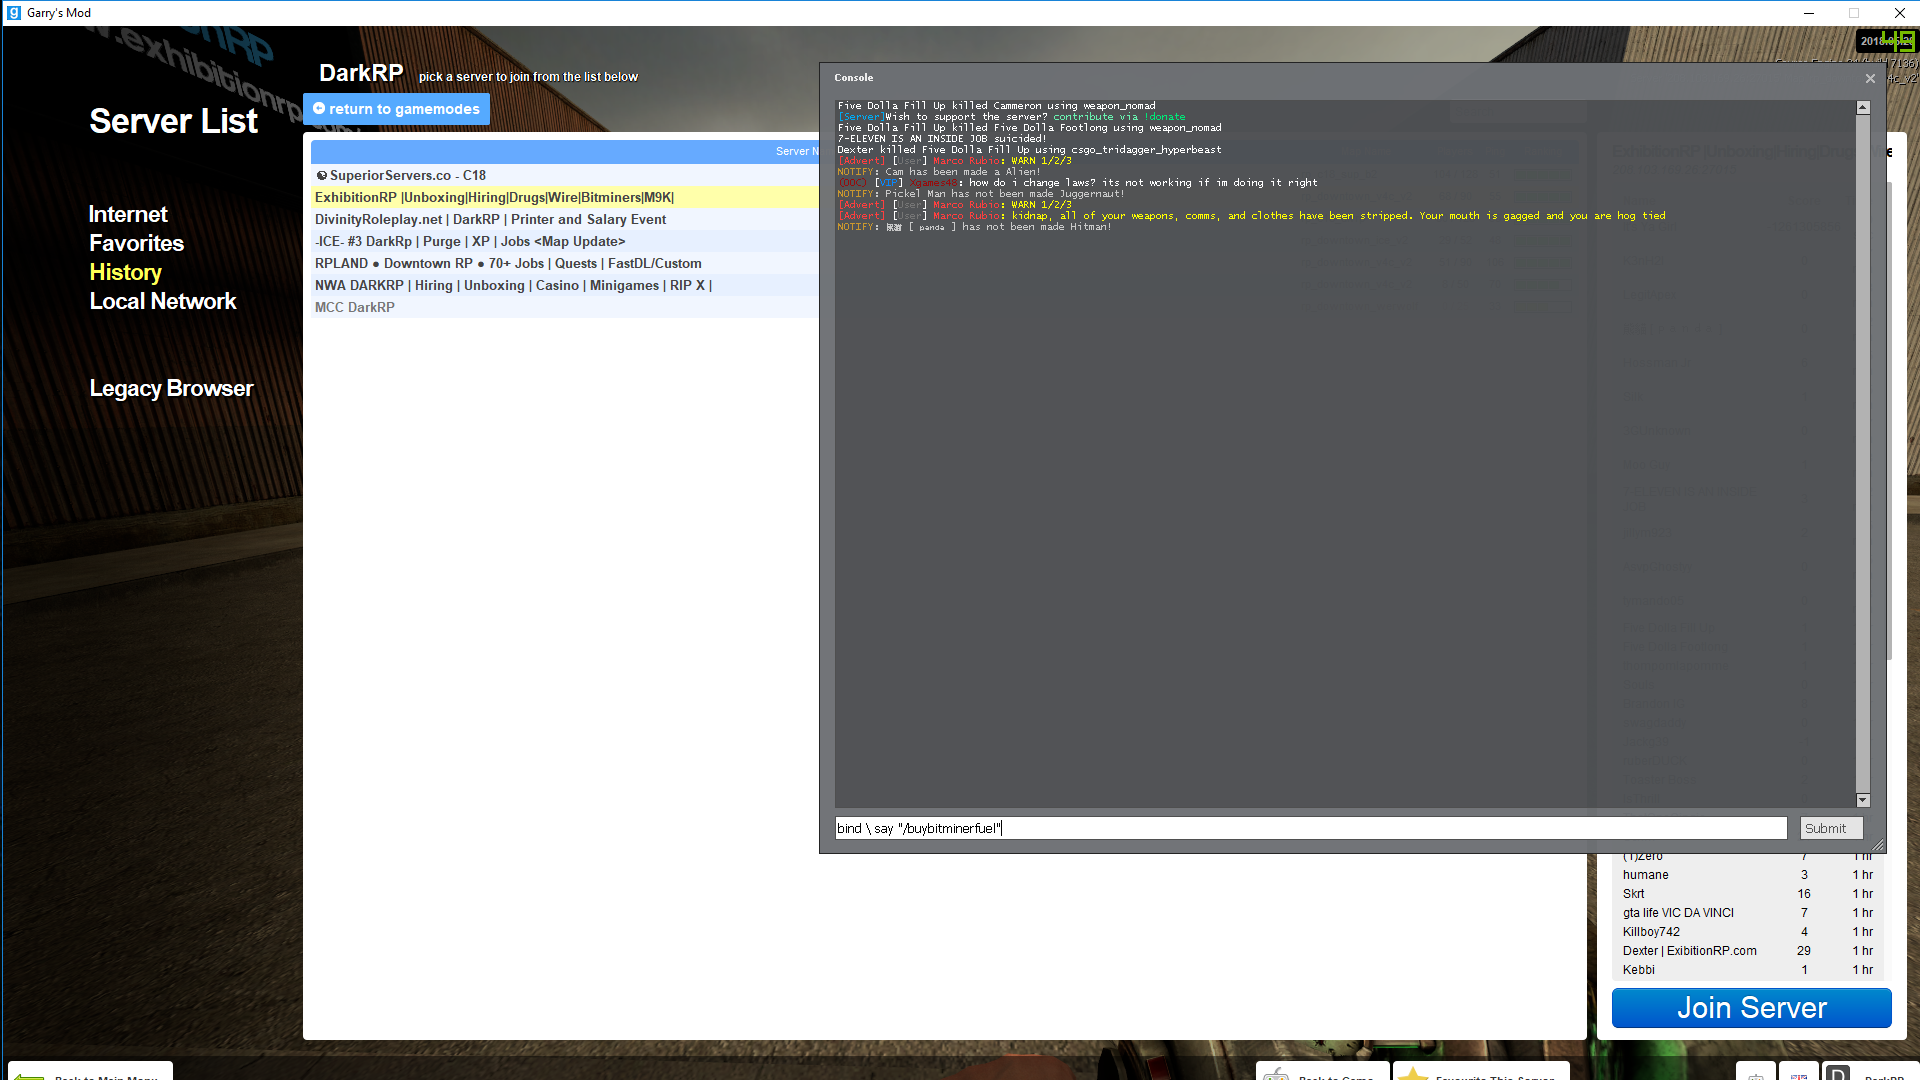The height and width of the screenshot is (1080, 1920).
Task: Select player Killboy742 in player list
Action: coord(1747,932)
